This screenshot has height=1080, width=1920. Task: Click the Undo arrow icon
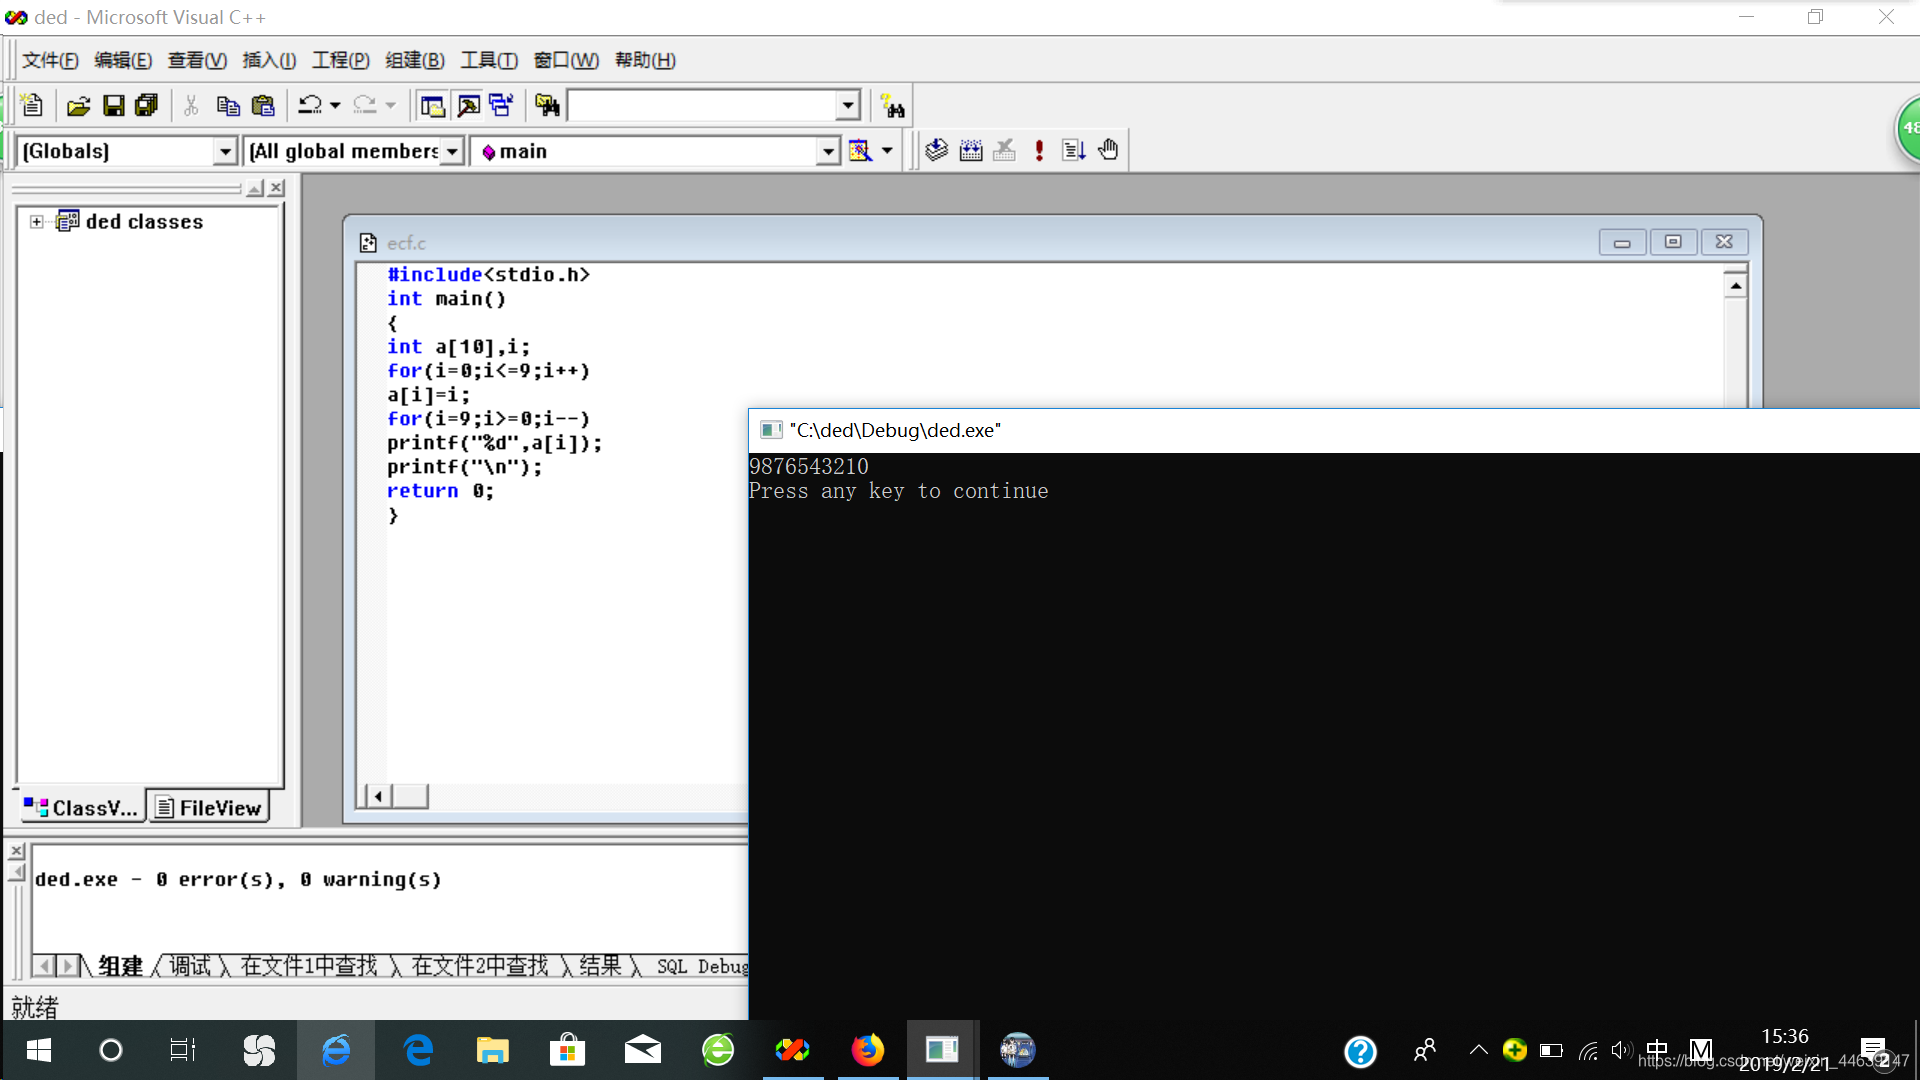[310, 105]
